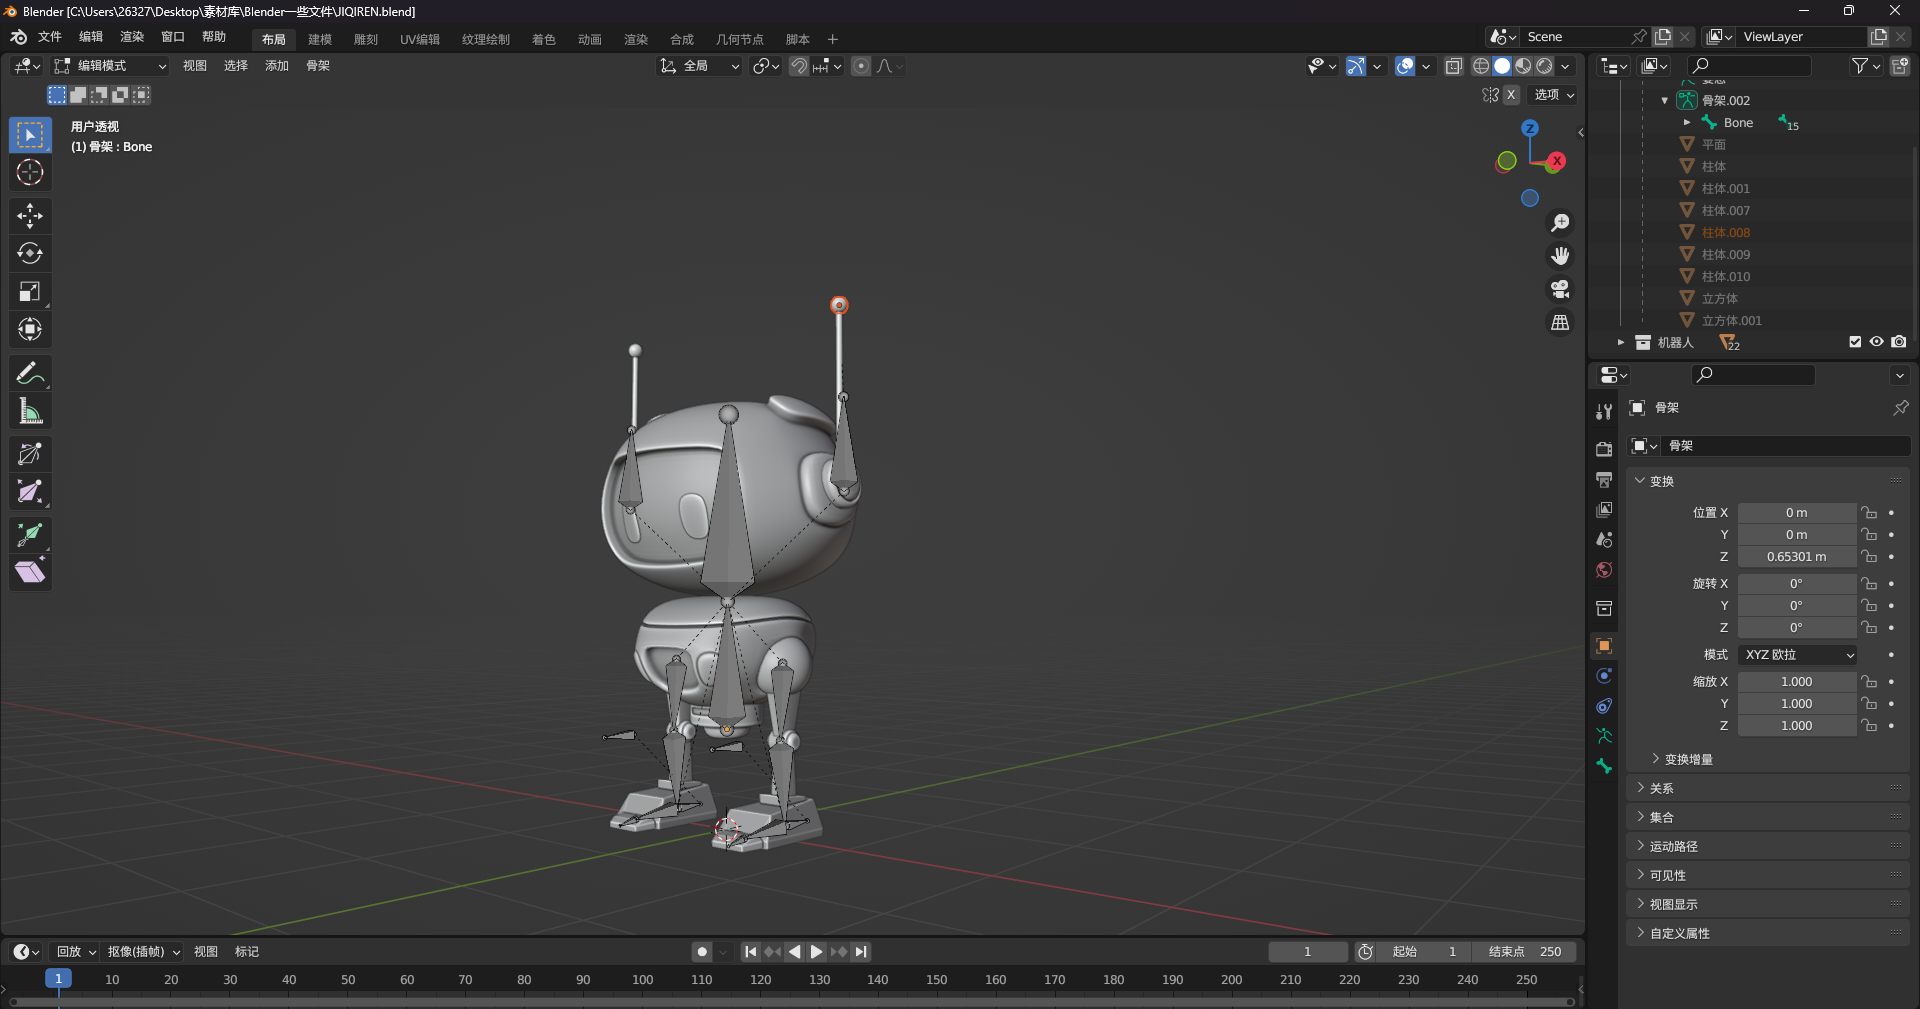Toggle camera view icon
Screen dimensions: 1920x1009
click(1560, 289)
